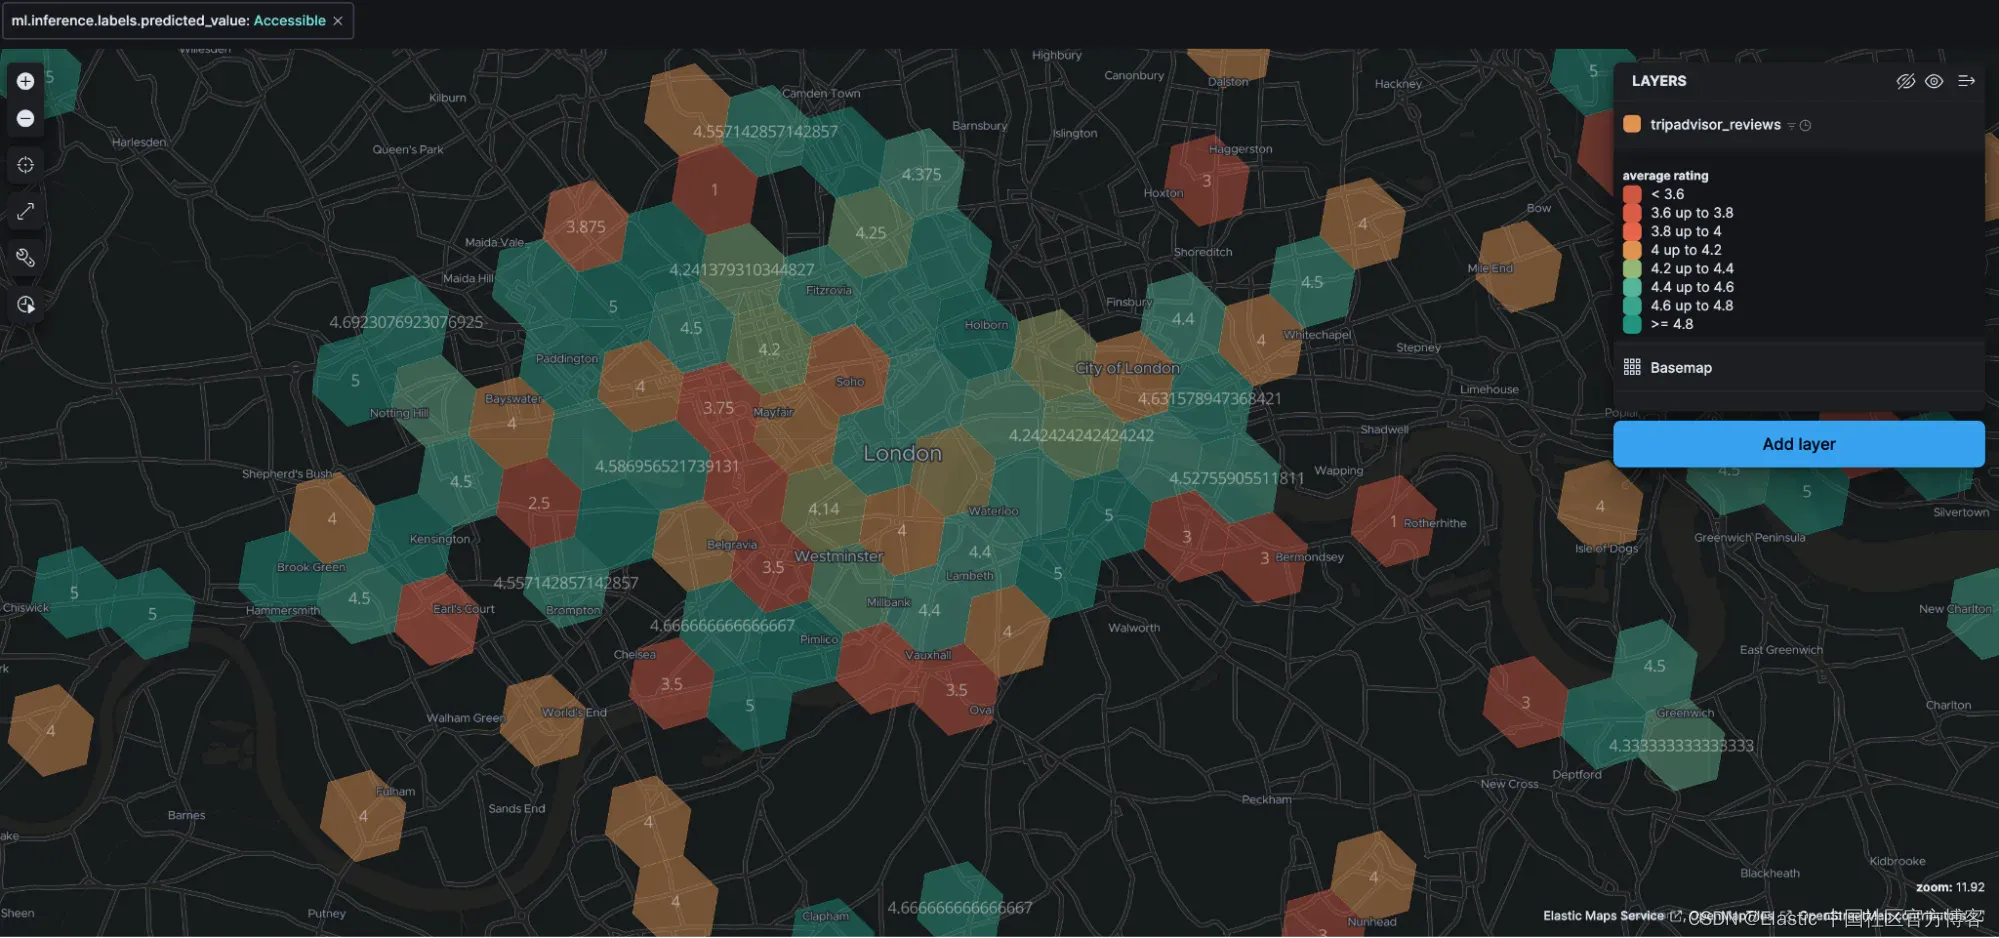Screen dimensions: 1999x938
Task: Click the red hexagon labeled 3 at Haggerston
Action: tap(1207, 181)
